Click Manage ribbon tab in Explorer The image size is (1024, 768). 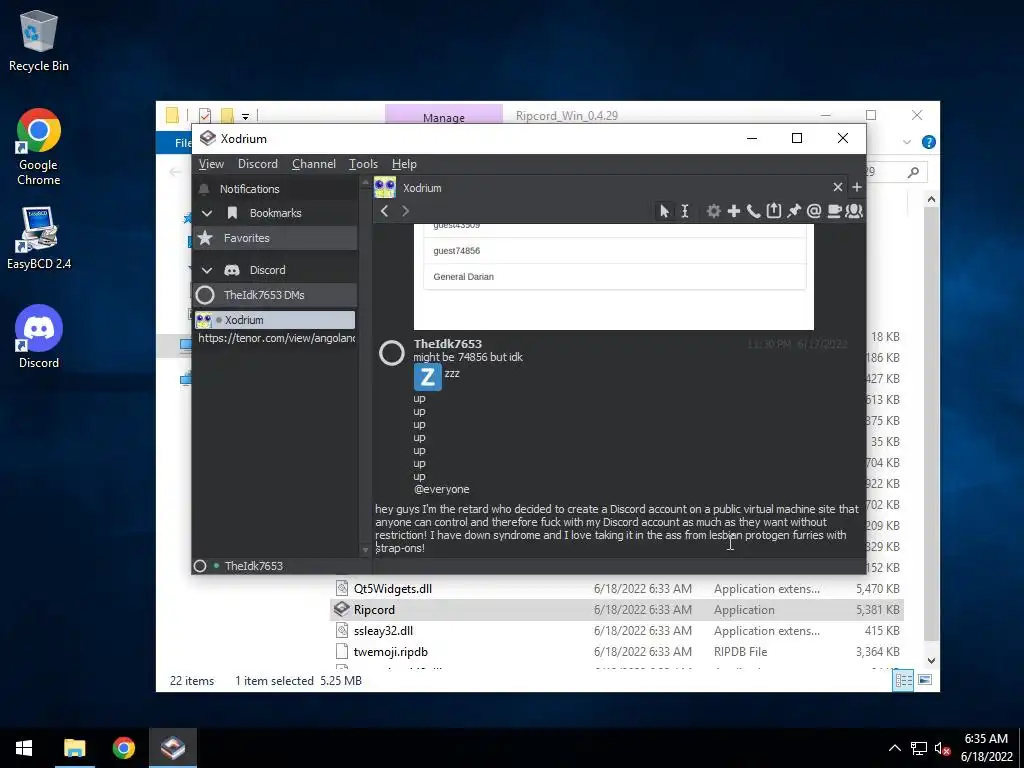[443, 117]
